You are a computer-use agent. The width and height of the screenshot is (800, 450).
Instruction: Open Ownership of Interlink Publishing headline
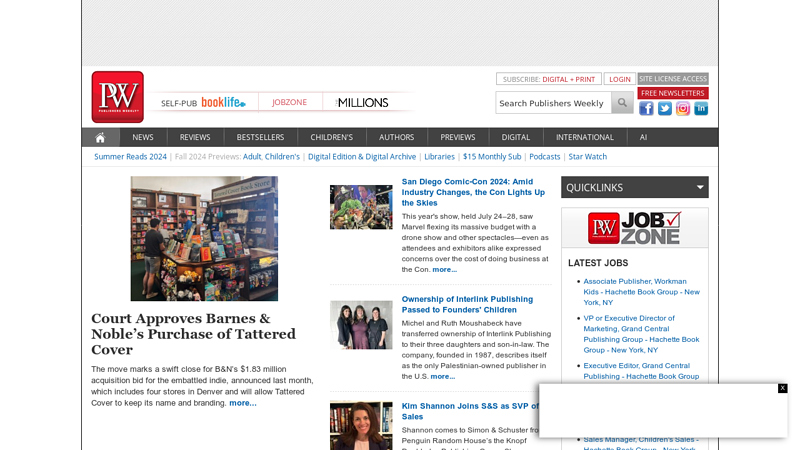(467, 305)
